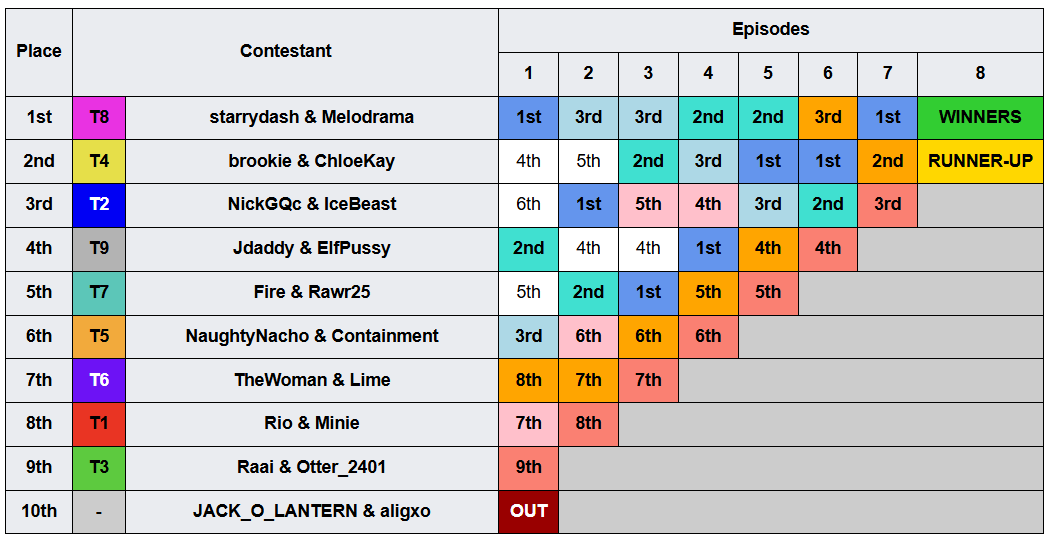Click the purple T6 team cell
This screenshot has width=1047, height=542.
point(99,380)
